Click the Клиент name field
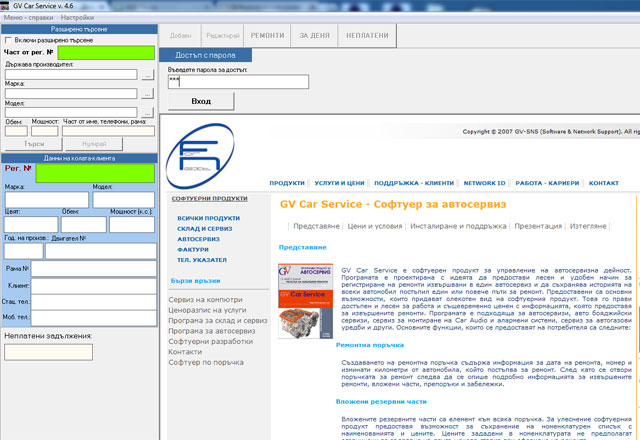Image resolution: width=640 pixels, height=440 pixels. [x=94, y=286]
